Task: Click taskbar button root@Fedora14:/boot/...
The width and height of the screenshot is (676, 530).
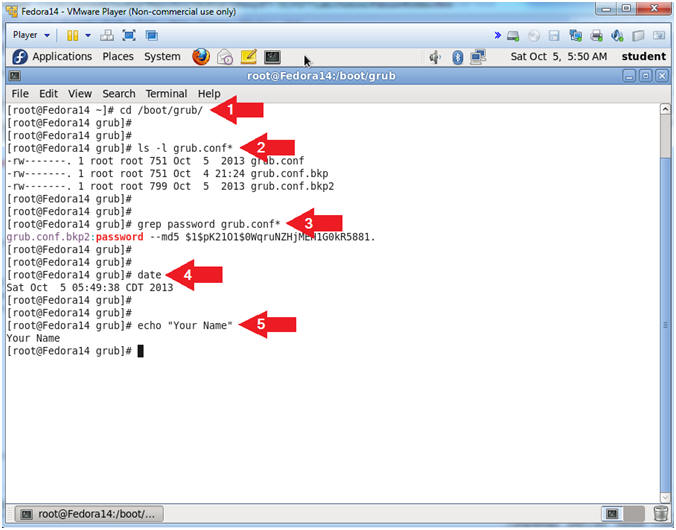Action: 89,514
